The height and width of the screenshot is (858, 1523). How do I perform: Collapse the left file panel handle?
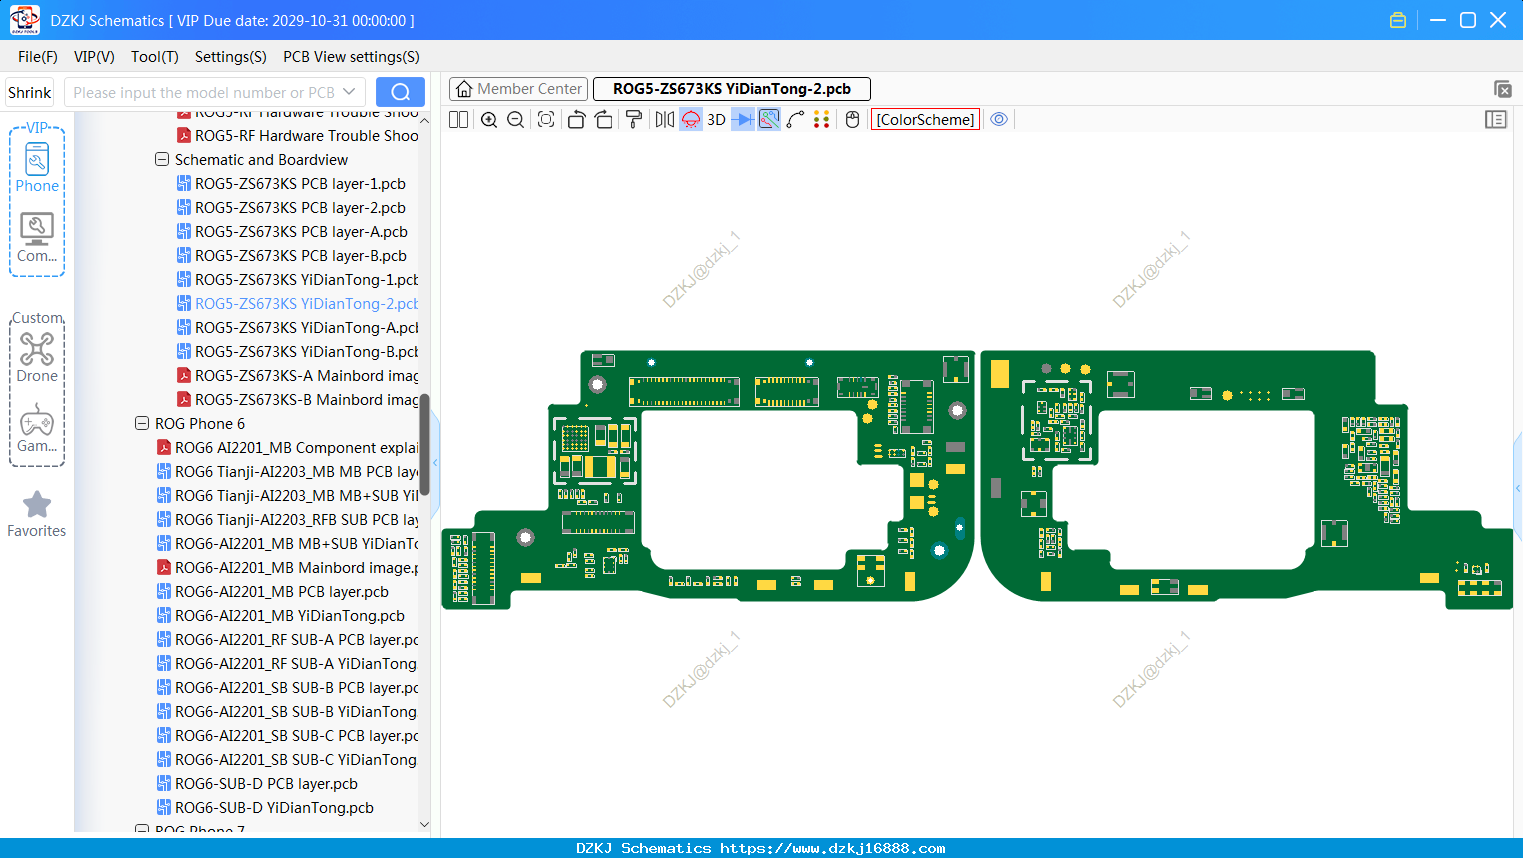pyautogui.click(x=435, y=462)
